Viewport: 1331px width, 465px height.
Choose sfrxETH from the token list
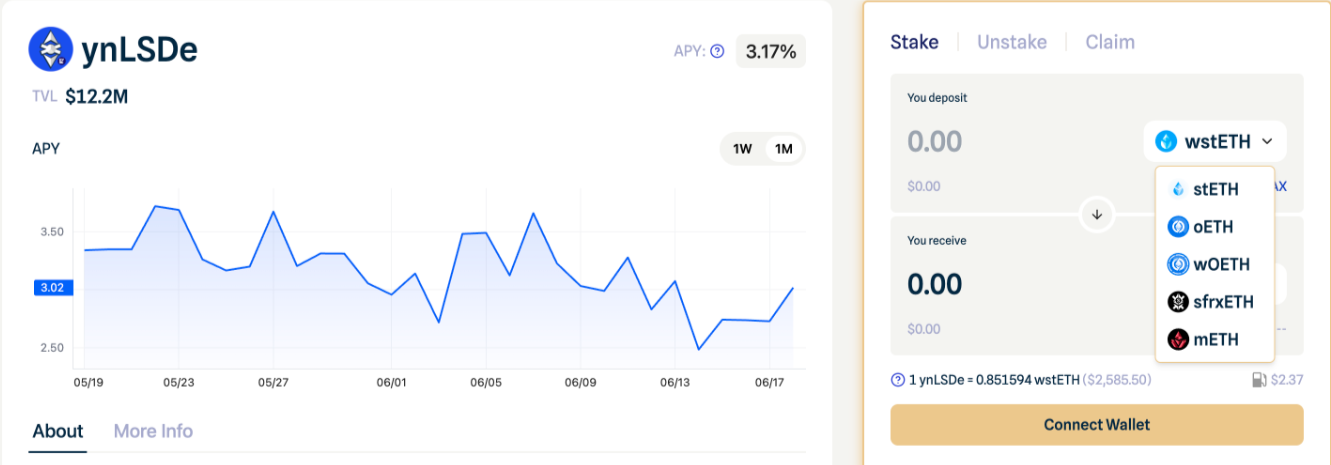pos(1214,302)
